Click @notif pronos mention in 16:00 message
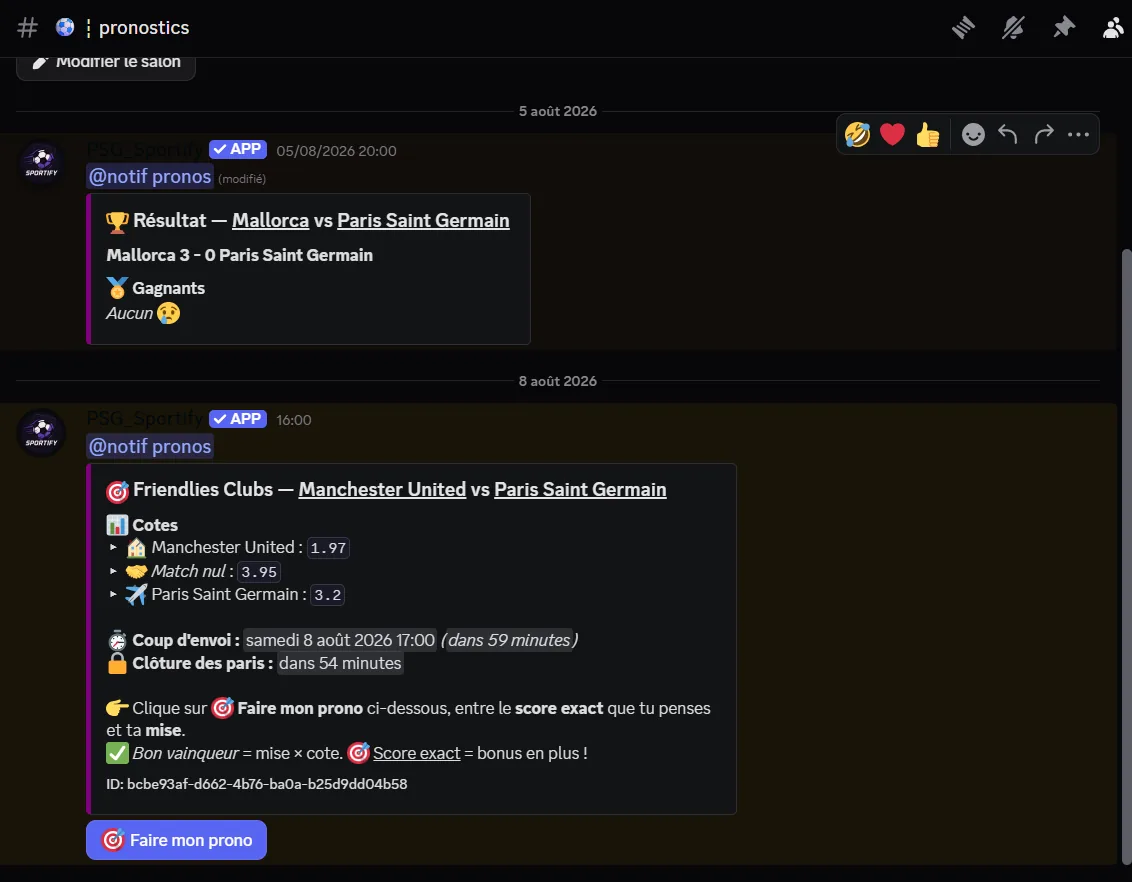The width and height of the screenshot is (1132, 882). [149, 447]
